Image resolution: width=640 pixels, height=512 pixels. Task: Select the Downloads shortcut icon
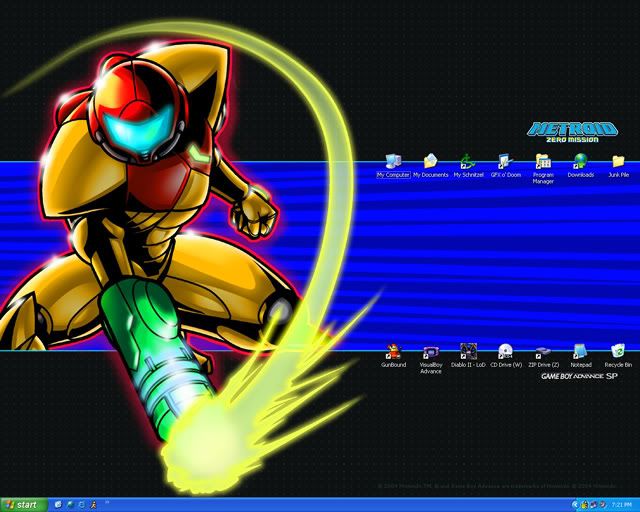580,166
